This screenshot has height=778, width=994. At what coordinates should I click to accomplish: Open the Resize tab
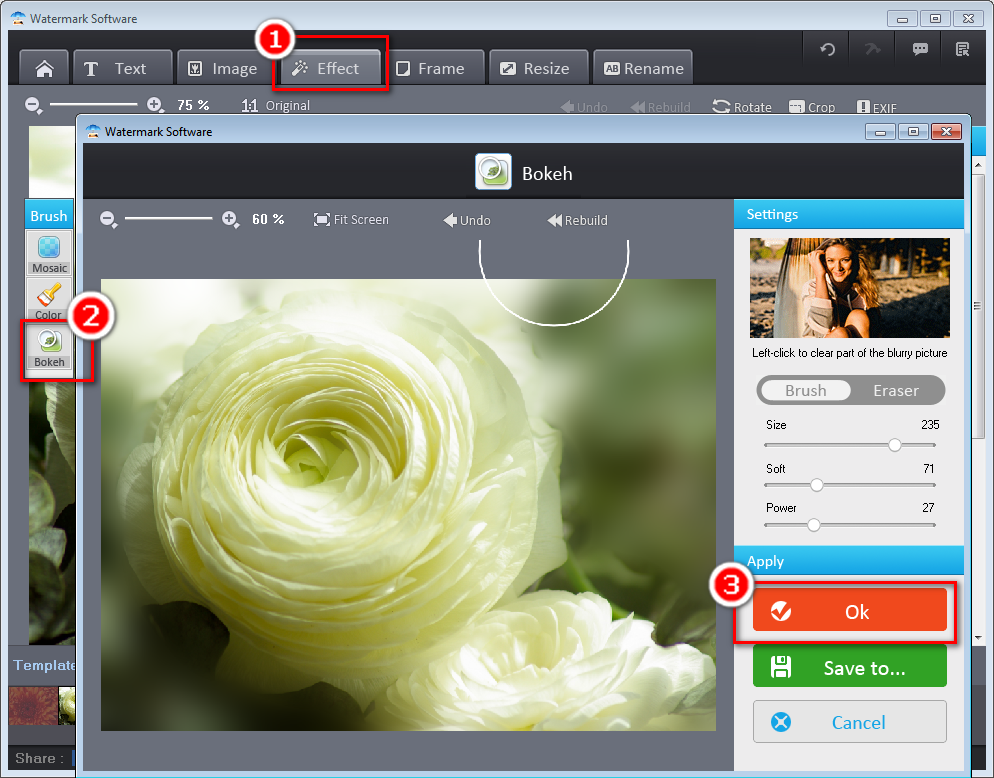point(538,68)
